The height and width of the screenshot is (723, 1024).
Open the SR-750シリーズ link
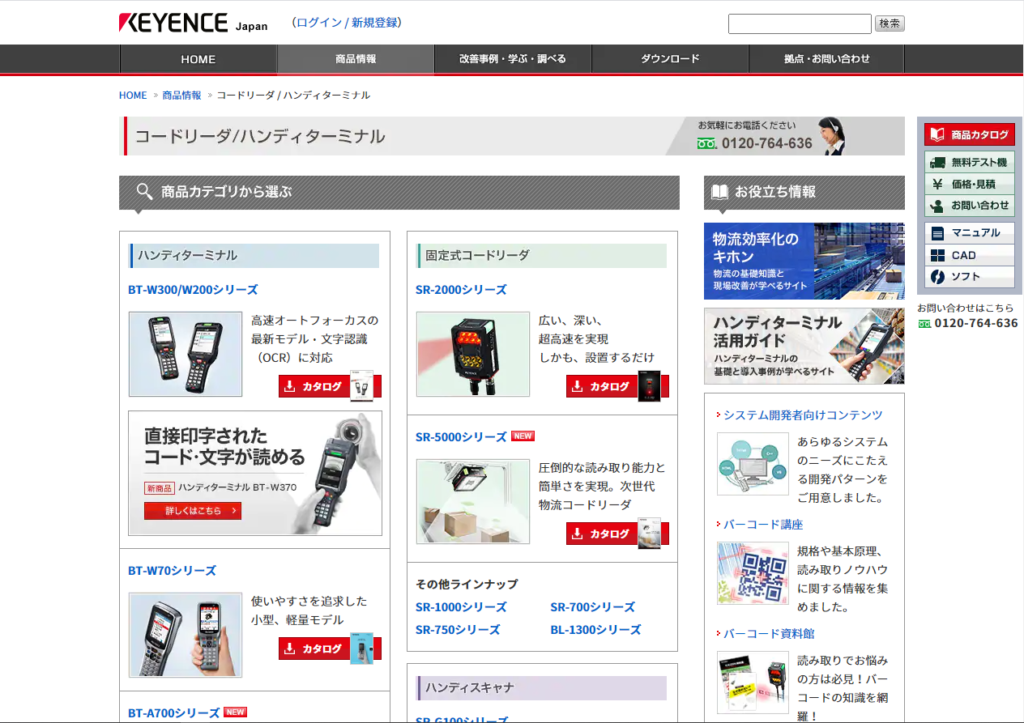point(458,630)
